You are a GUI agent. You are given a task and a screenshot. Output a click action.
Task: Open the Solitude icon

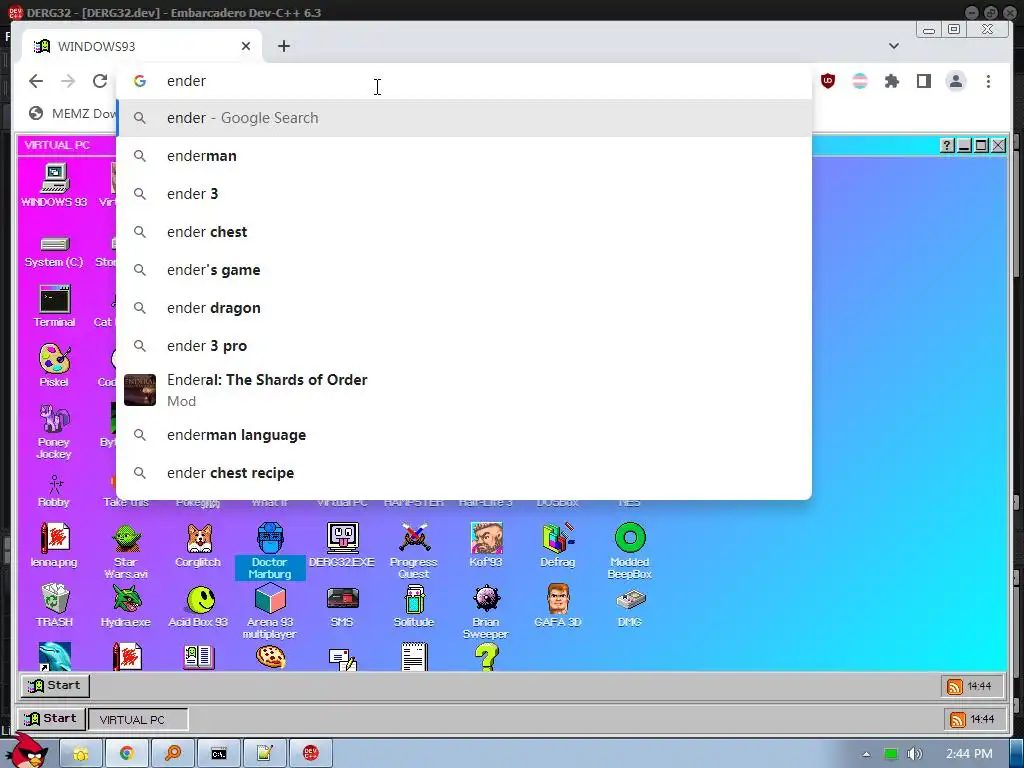click(x=413, y=605)
